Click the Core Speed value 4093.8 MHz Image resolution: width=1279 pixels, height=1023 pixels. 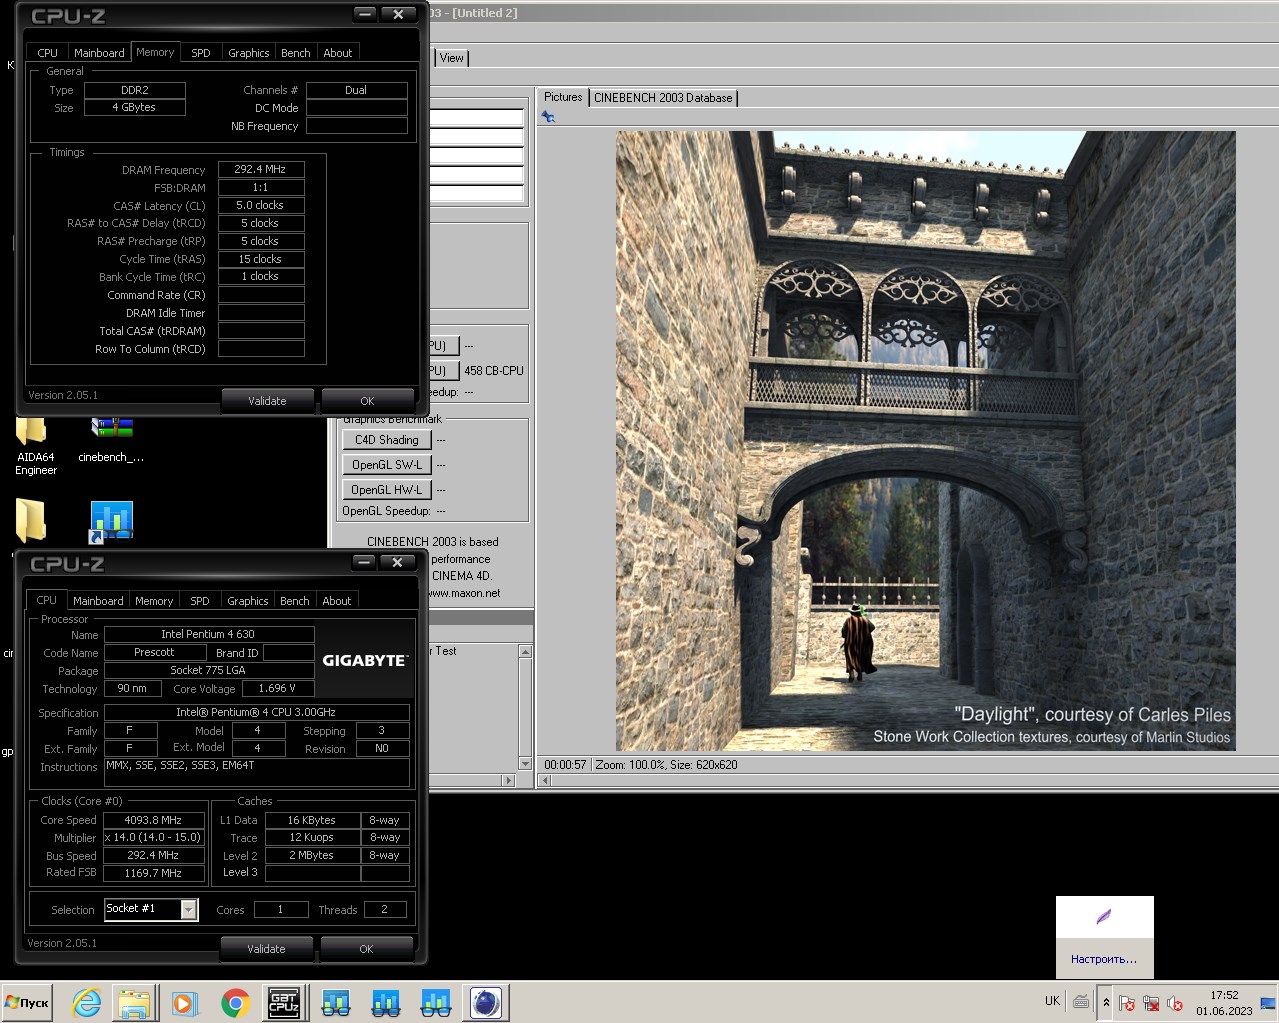tap(154, 820)
